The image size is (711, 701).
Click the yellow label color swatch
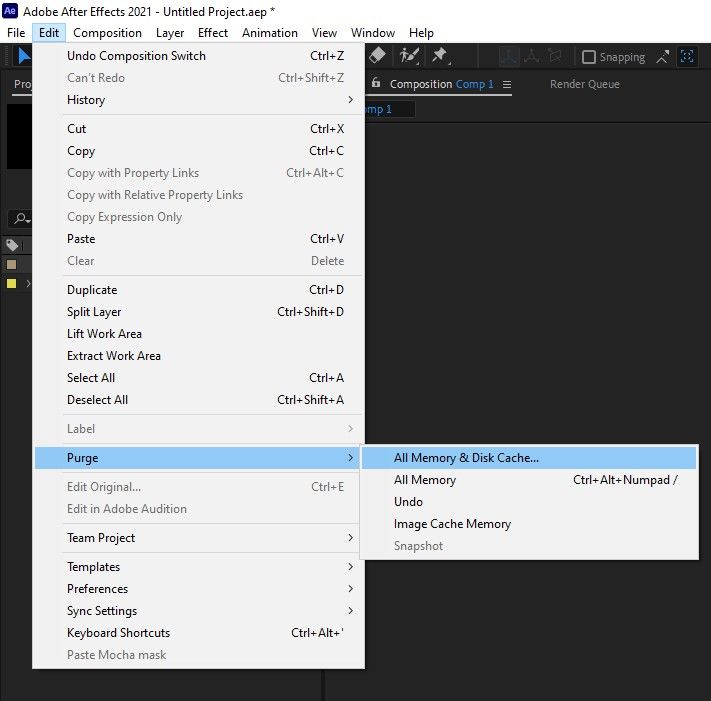pos(12,284)
